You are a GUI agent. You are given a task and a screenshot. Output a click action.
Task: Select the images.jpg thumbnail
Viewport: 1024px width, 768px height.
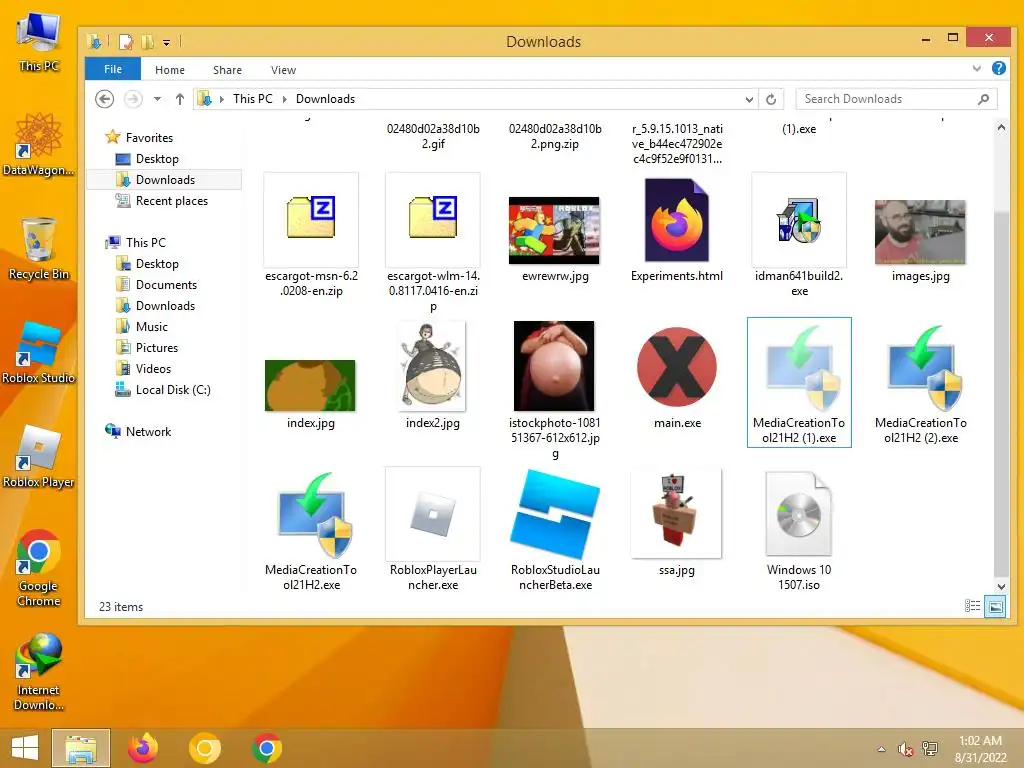[x=920, y=232]
